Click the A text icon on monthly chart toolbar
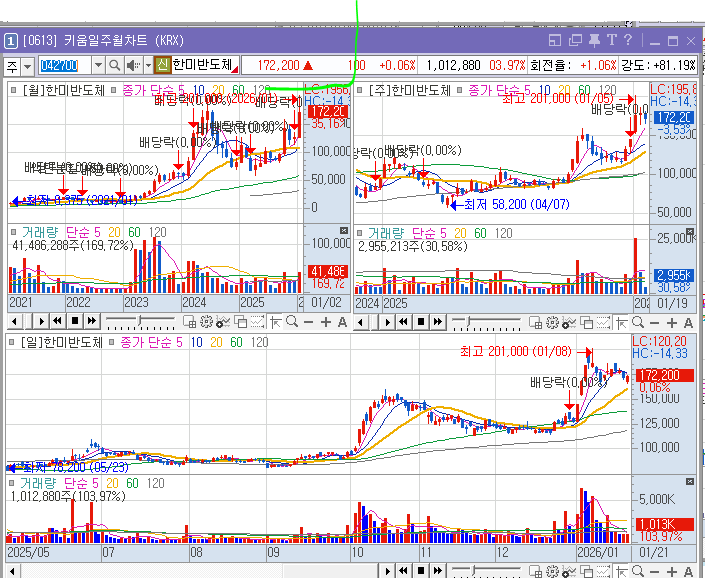The width and height of the screenshot is (705, 578). pos(342,322)
